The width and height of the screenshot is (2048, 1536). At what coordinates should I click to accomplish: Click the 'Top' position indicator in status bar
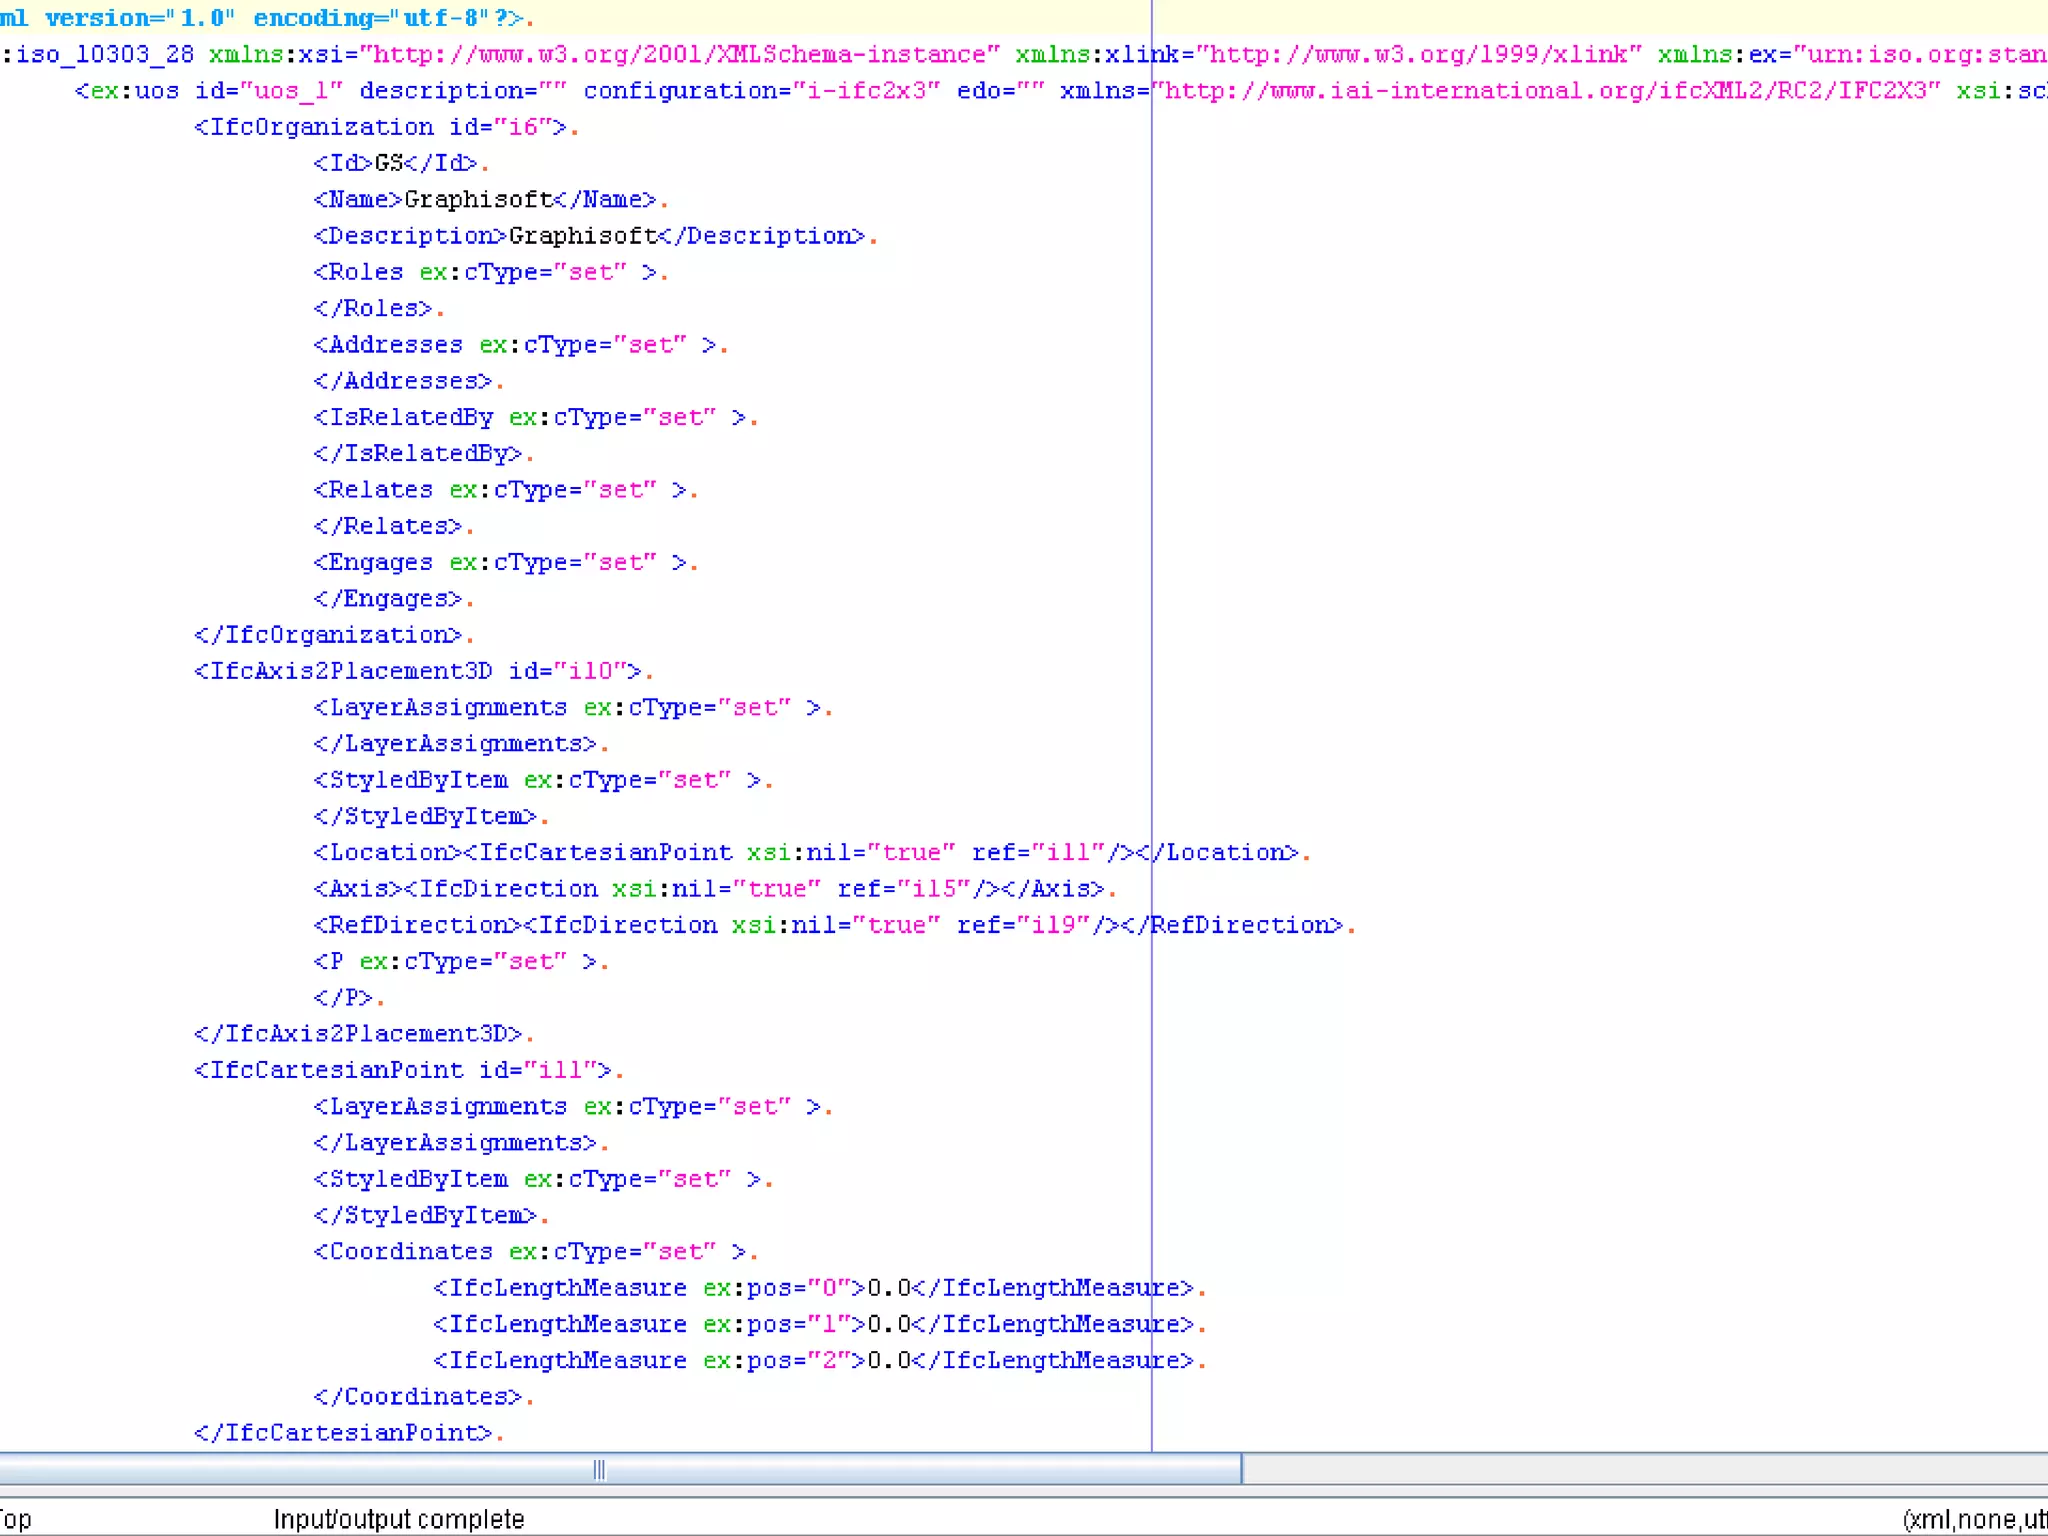point(16,1519)
